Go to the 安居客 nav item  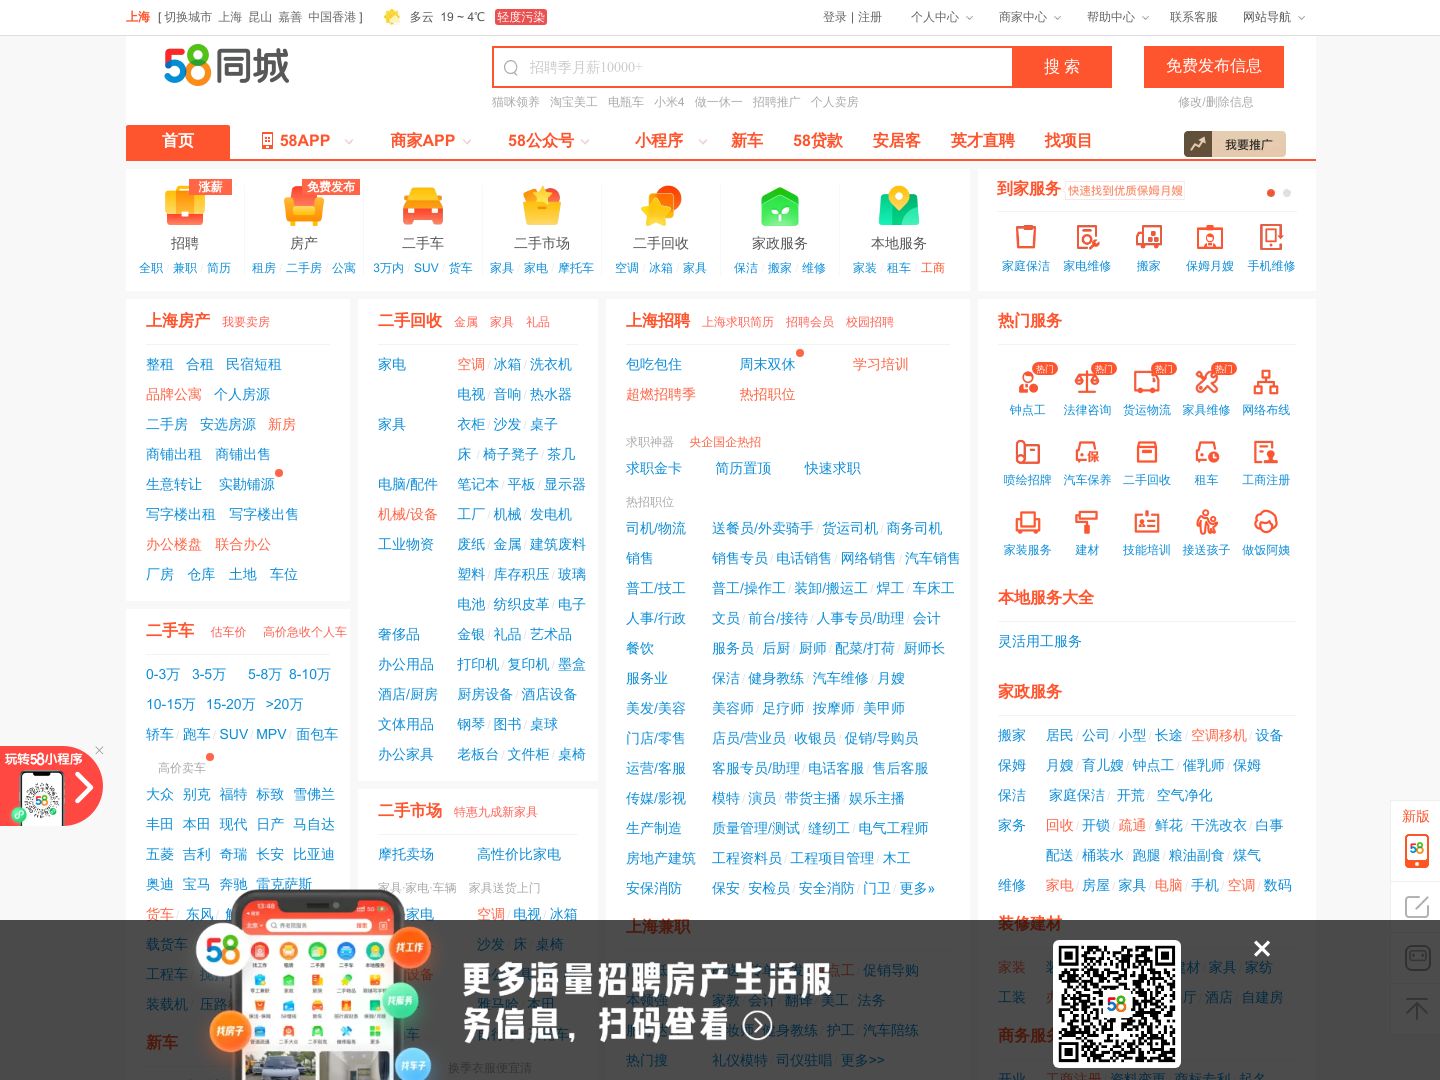click(896, 141)
